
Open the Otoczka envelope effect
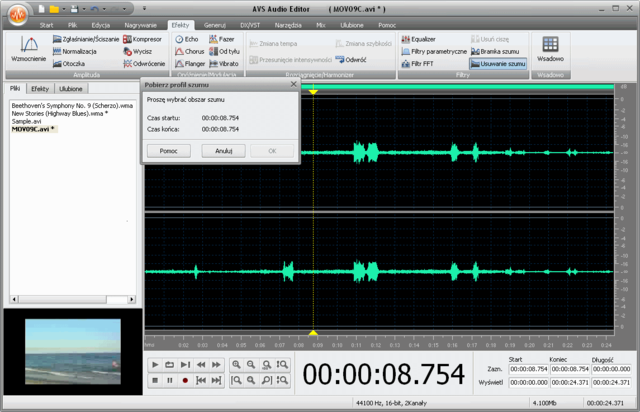[x=69, y=64]
